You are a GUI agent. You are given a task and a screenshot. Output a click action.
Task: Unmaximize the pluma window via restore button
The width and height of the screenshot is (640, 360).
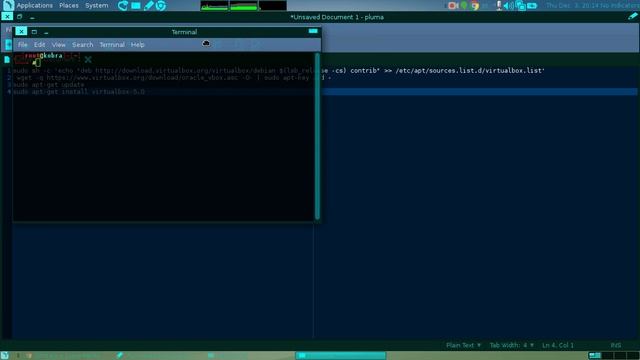[x=20, y=17]
